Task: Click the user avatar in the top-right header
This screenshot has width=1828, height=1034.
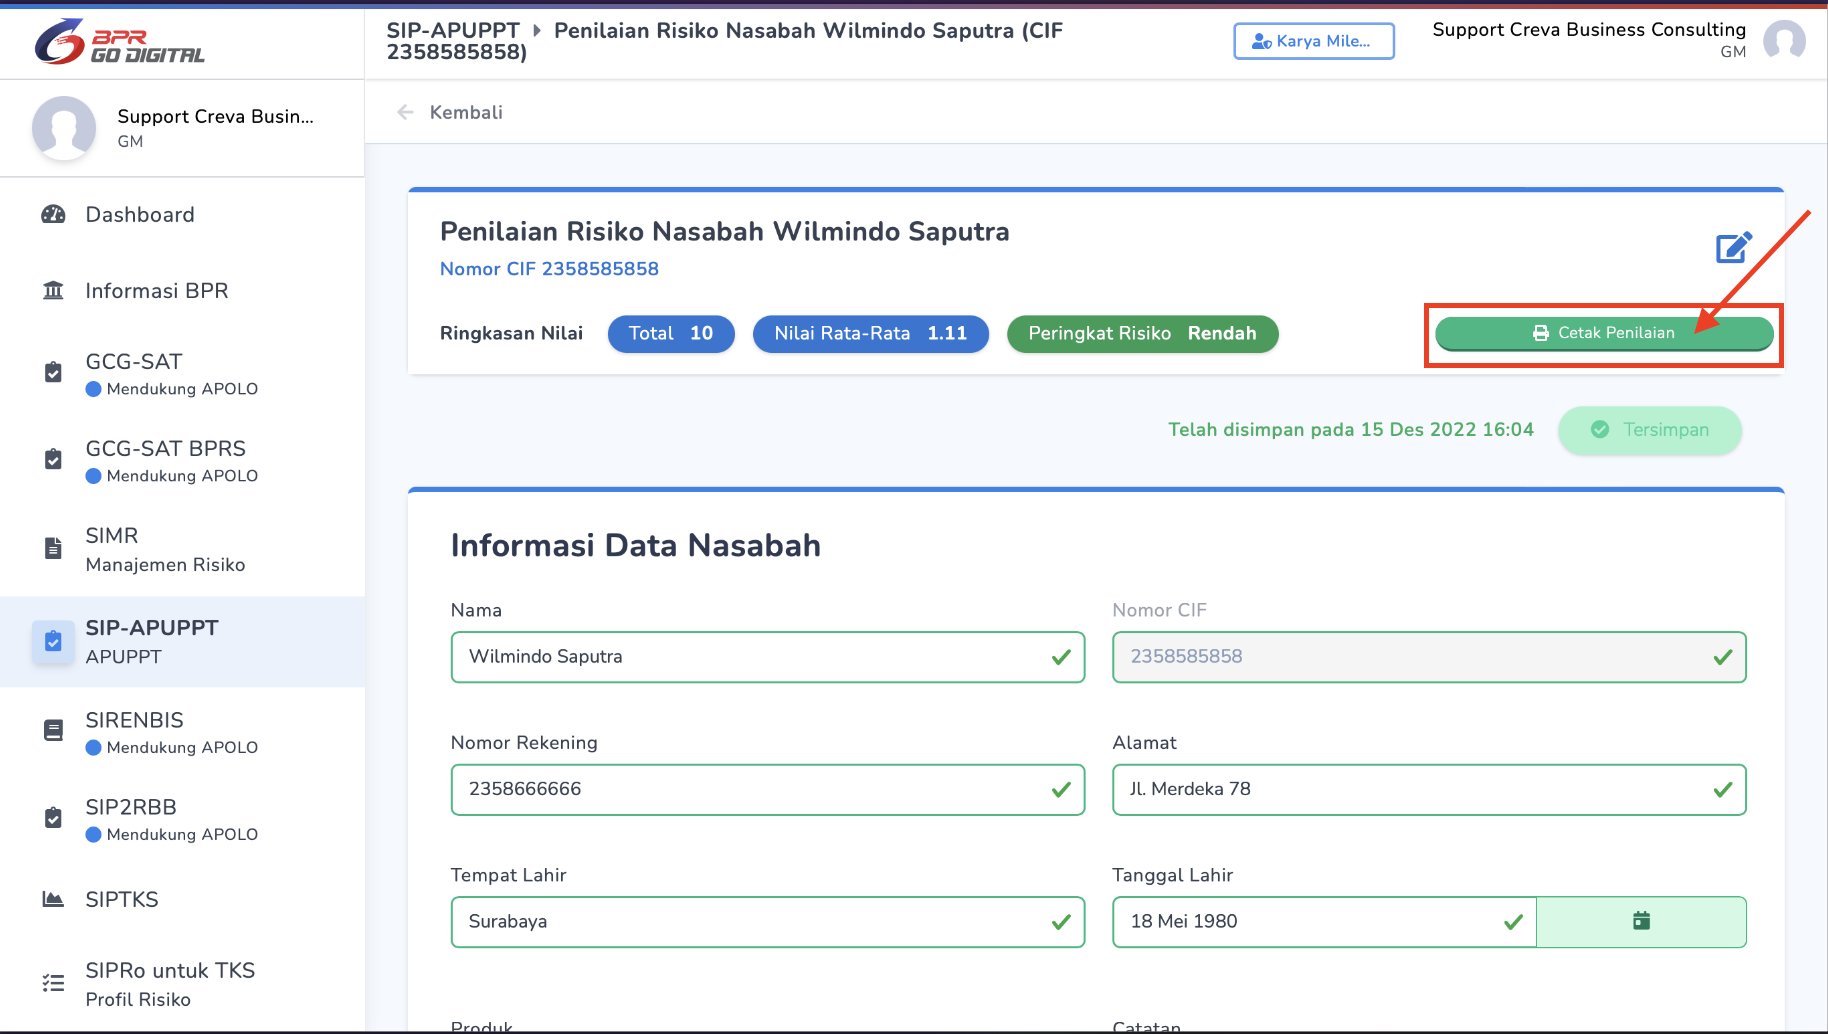Action: (1784, 41)
